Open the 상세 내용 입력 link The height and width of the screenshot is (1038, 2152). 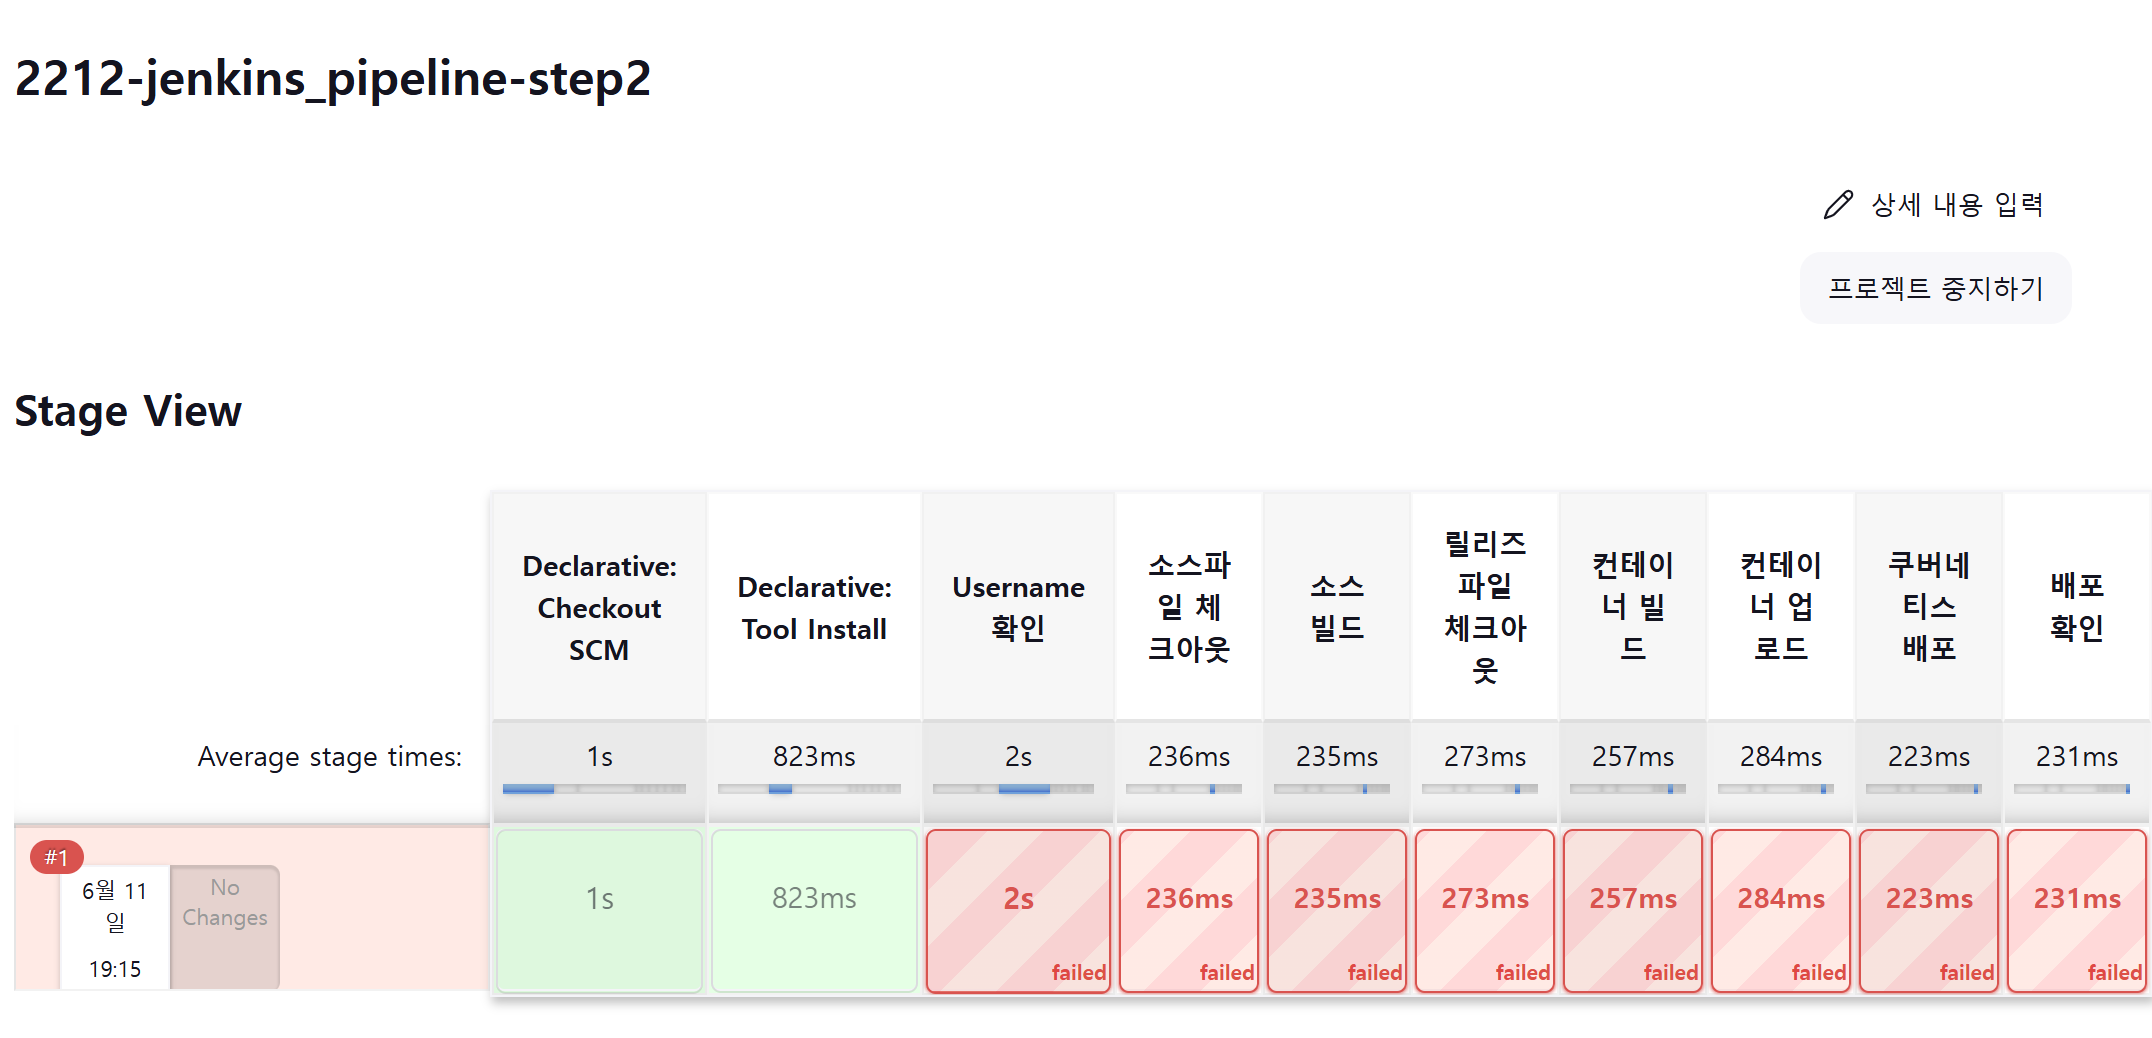point(1956,205)
